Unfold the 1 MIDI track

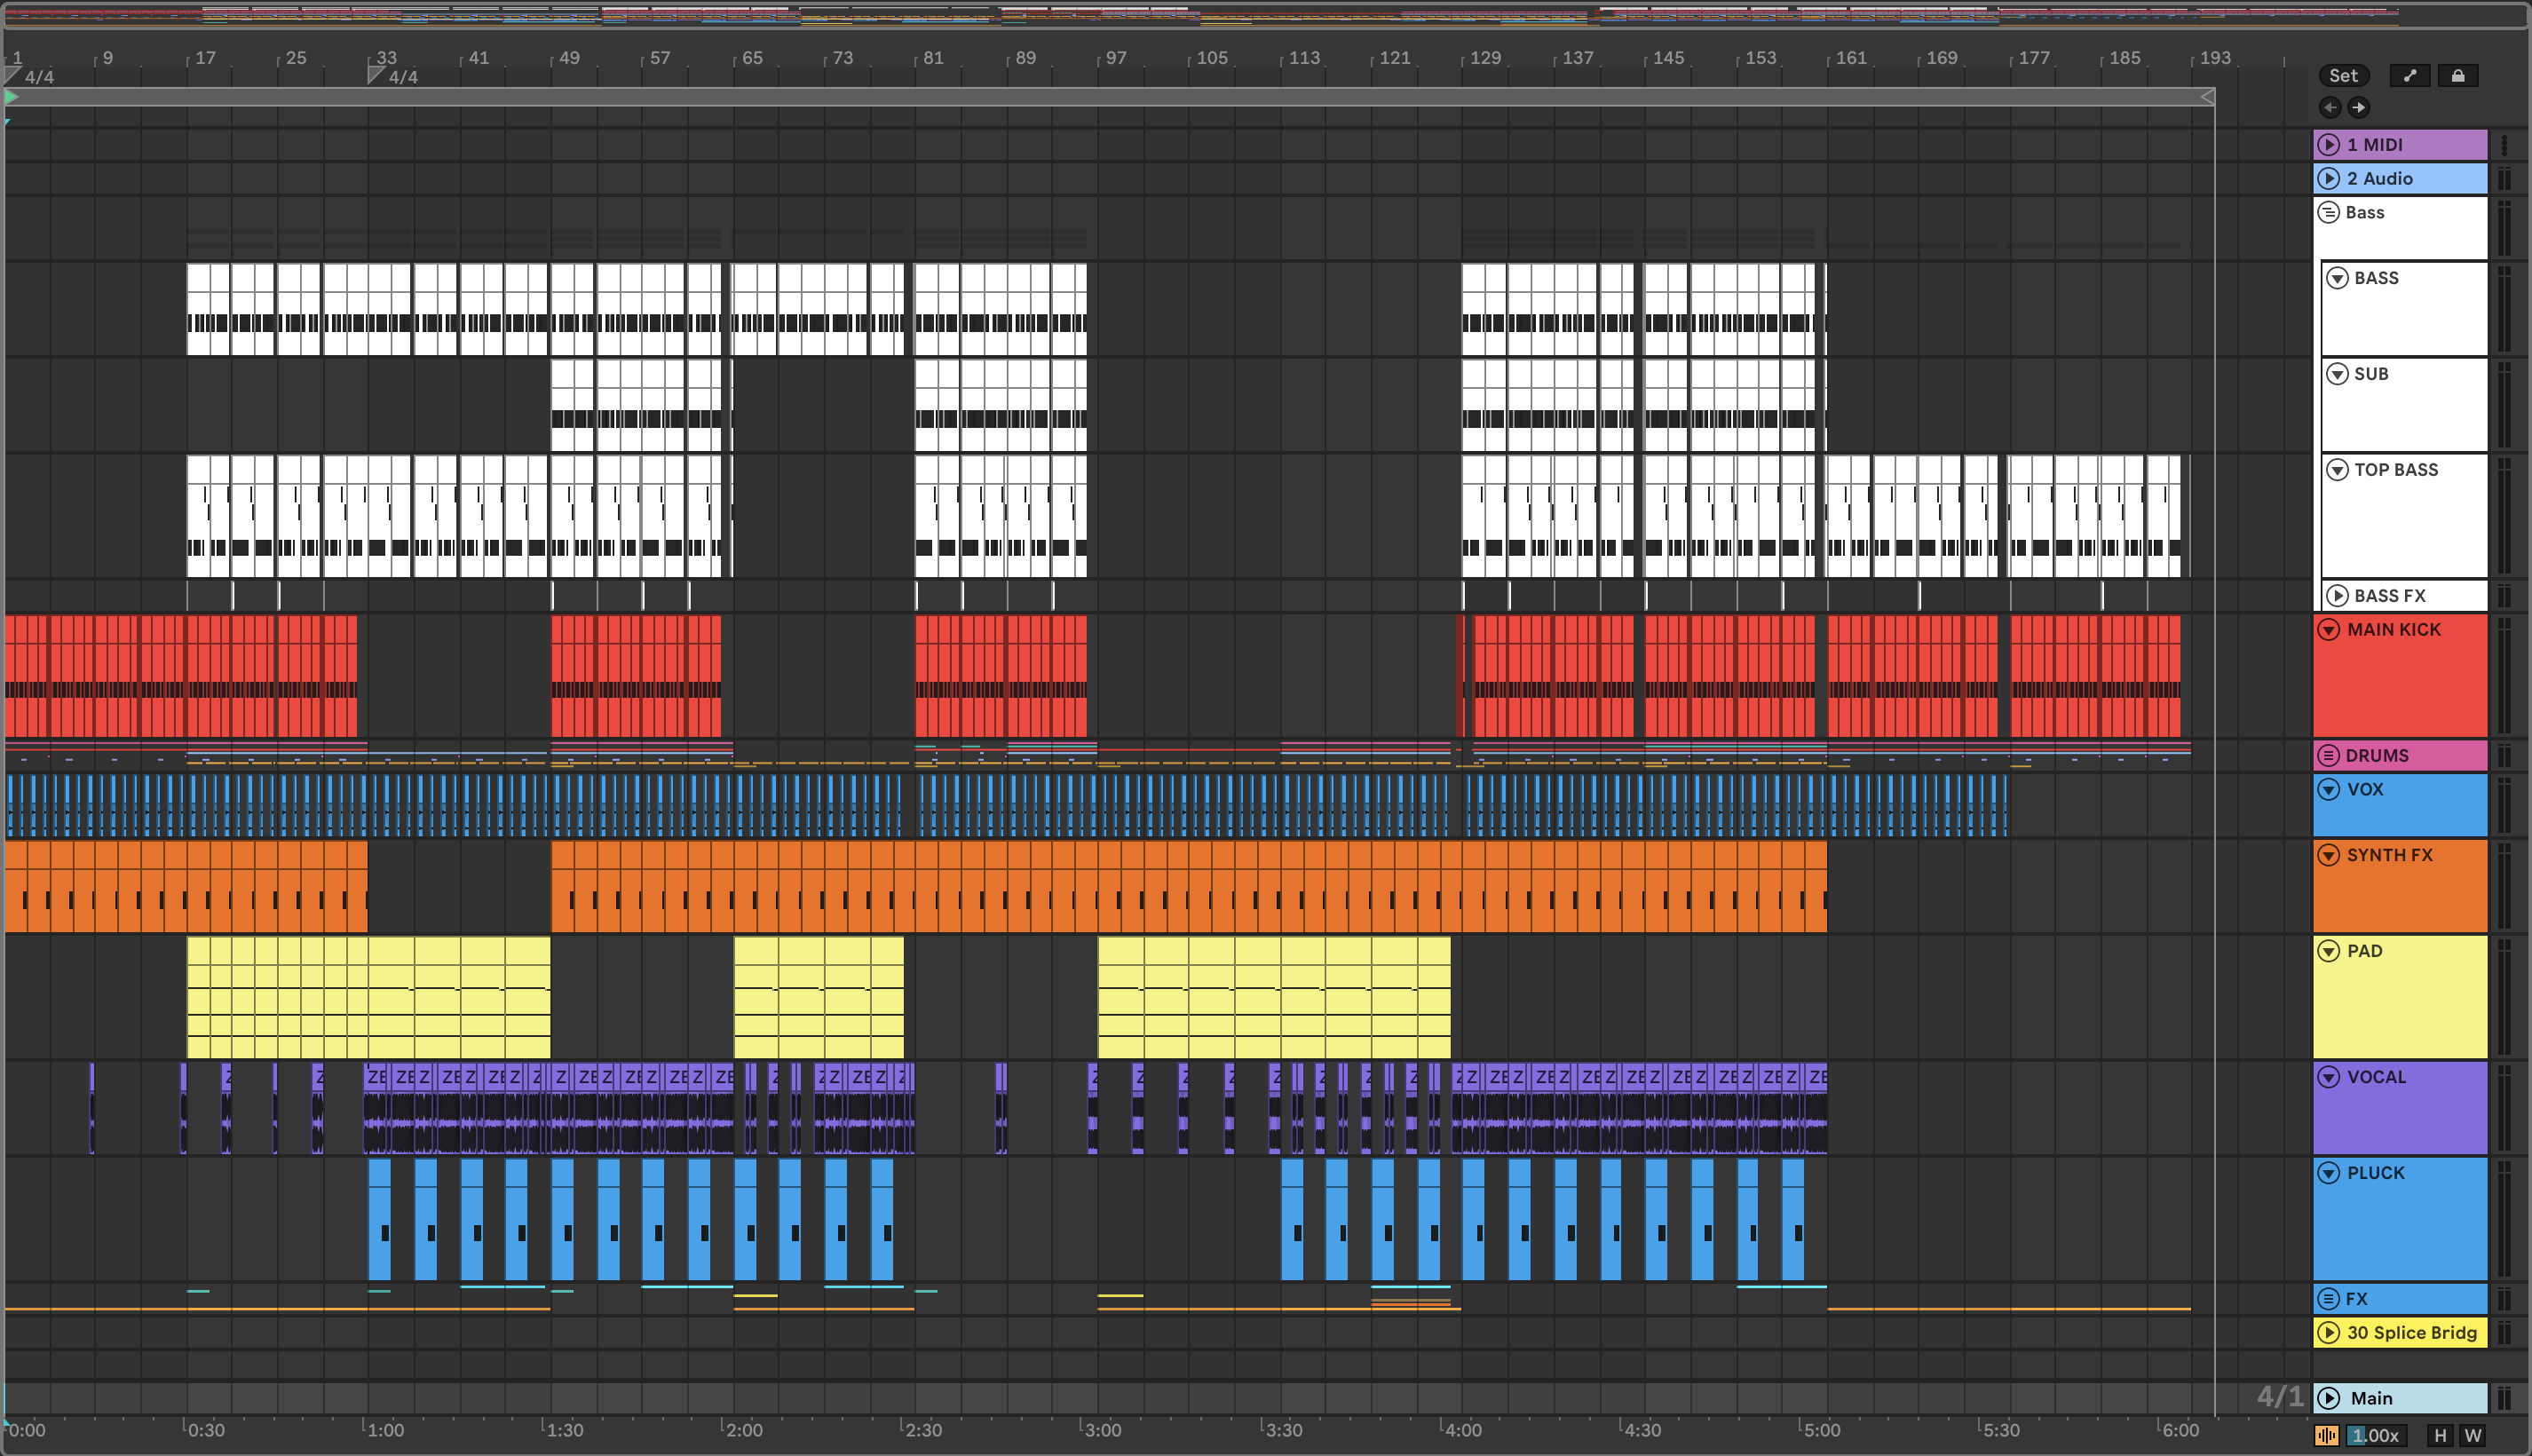[2329, 145]
